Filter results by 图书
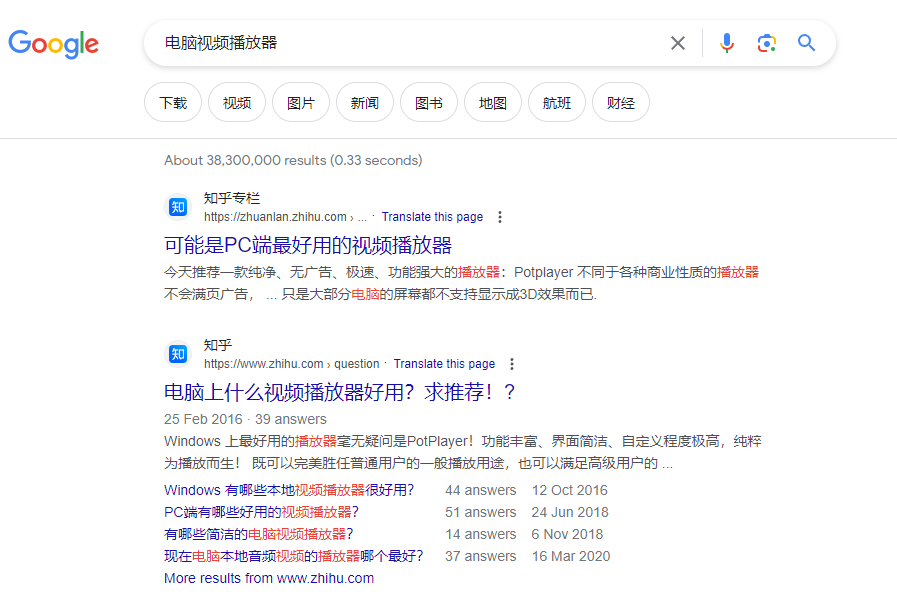 click(429, 102)
